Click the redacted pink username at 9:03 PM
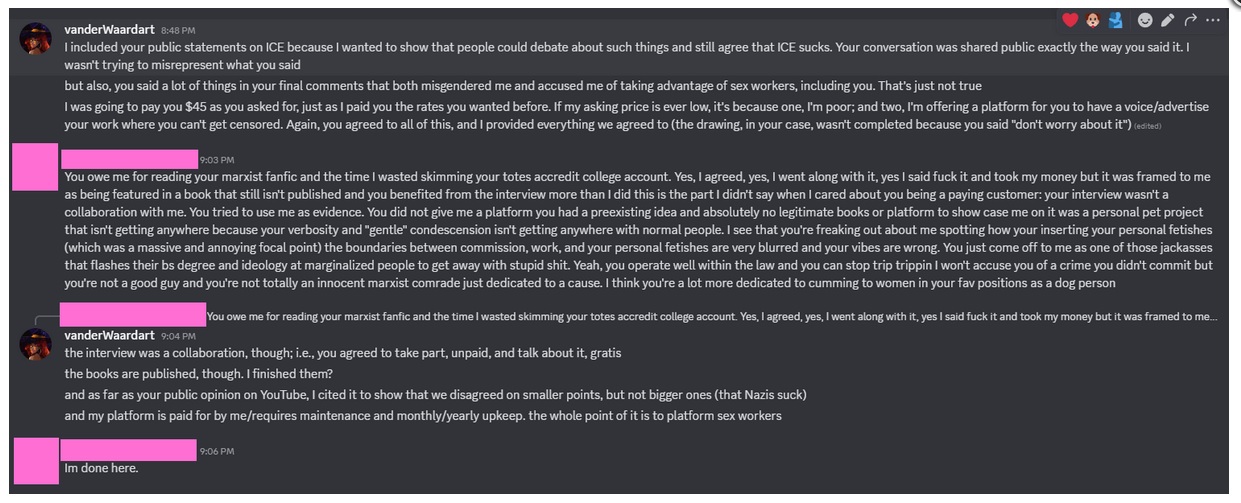Viewport: 1241px width, 503px height. click(x=130, y=158)
